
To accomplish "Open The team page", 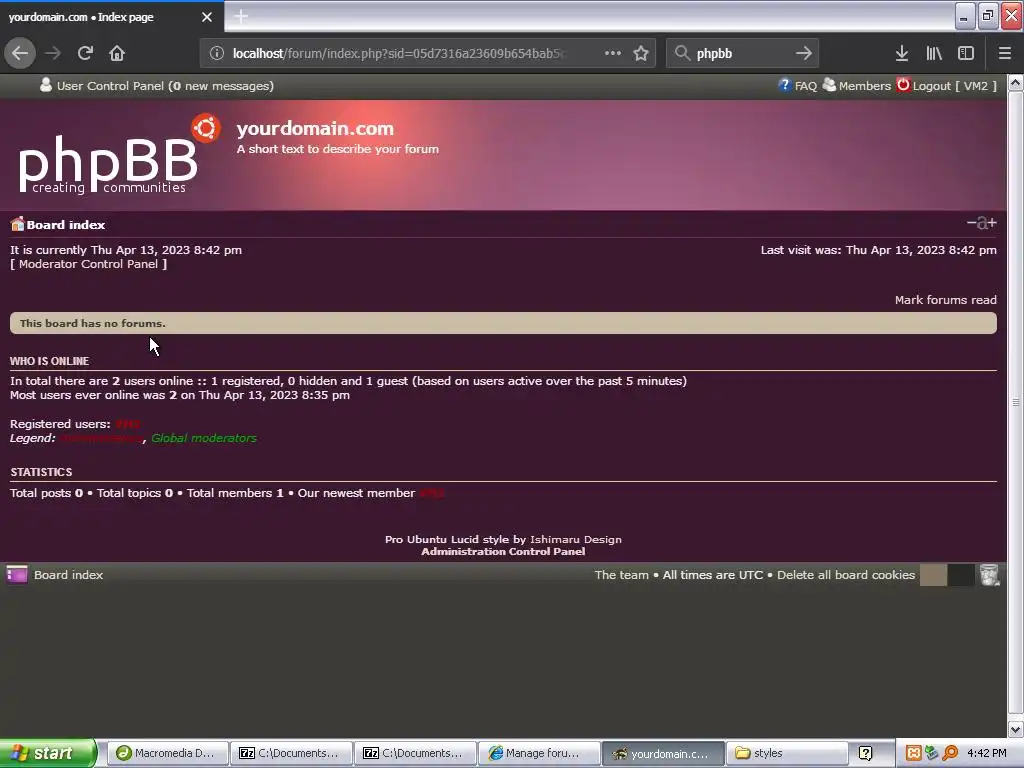I will (621, 575).
